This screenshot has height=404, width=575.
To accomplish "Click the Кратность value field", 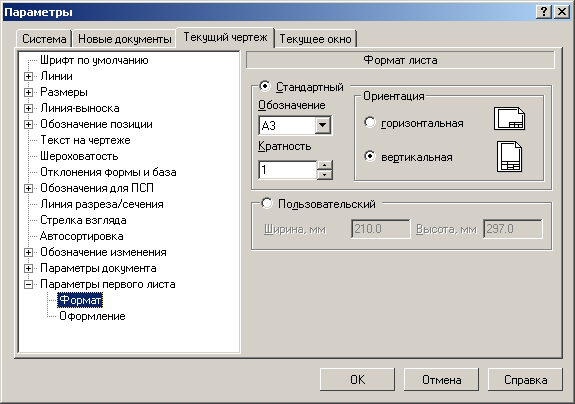I will (288, 170).
